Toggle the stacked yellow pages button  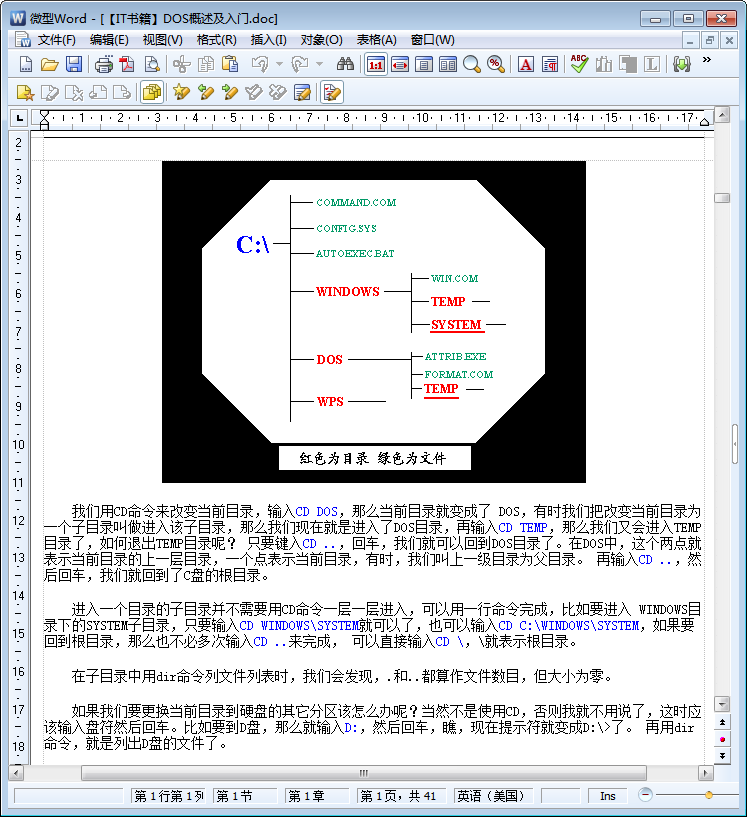click(152, 93)
